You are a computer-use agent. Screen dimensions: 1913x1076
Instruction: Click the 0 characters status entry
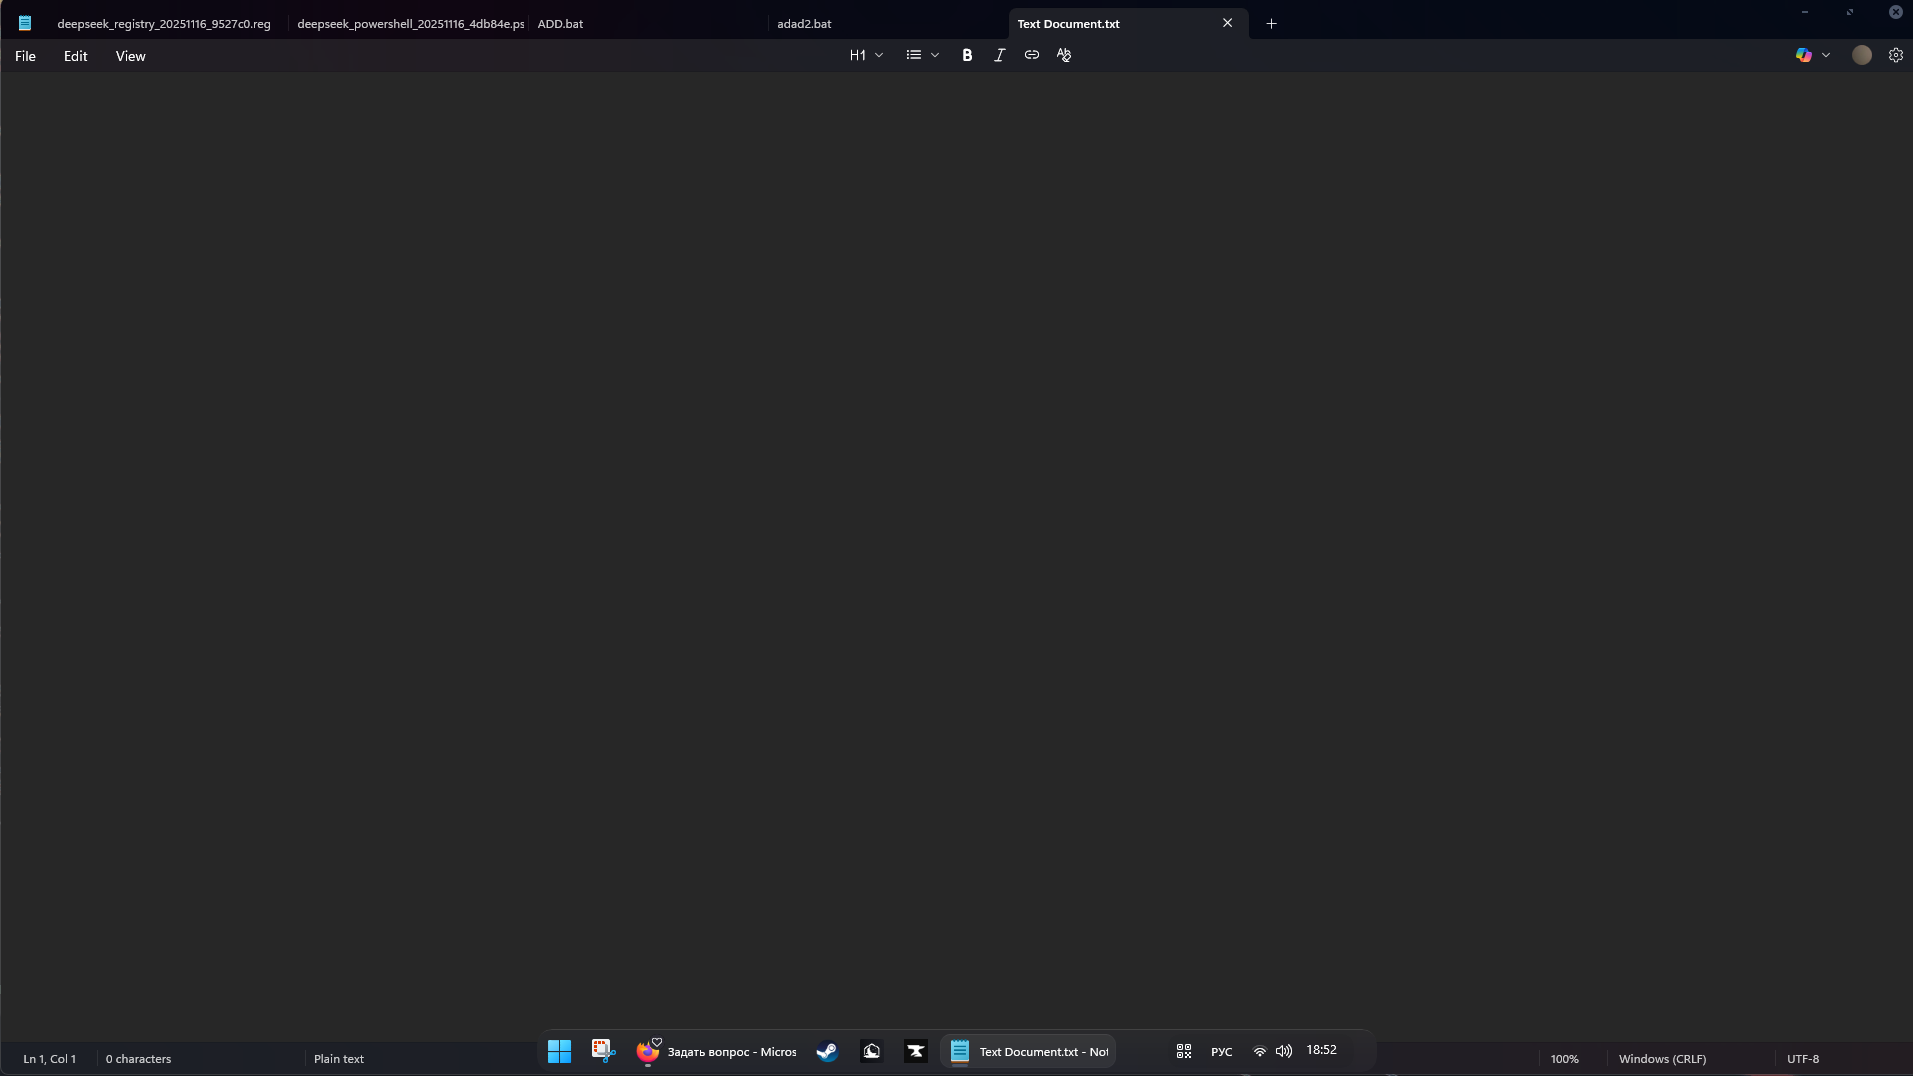click(x=138, y=1058)
